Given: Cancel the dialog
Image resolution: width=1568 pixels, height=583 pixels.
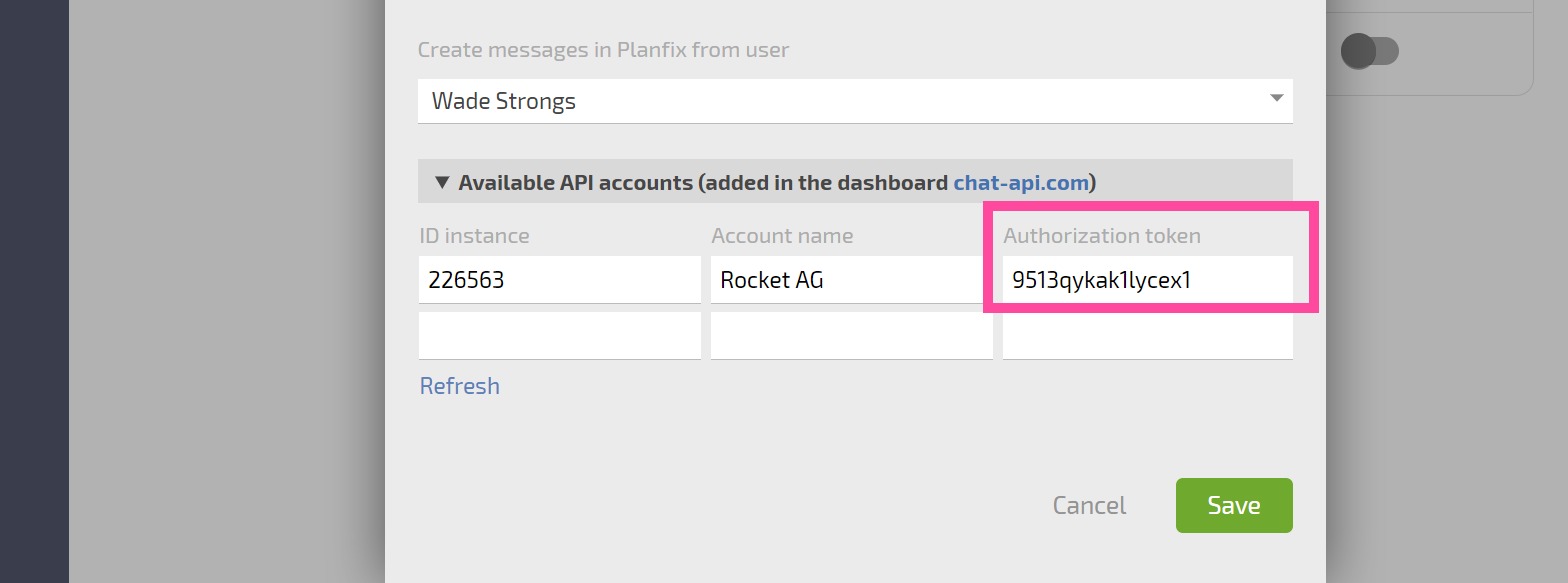Looking at the screenshot, I should [1089, 506].
